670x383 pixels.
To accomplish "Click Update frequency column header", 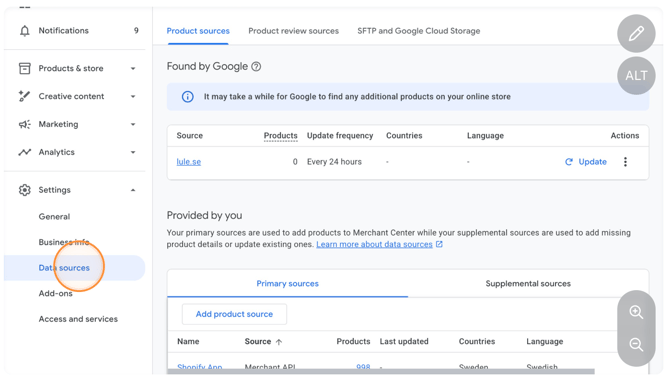I will [x=340, y=136].
